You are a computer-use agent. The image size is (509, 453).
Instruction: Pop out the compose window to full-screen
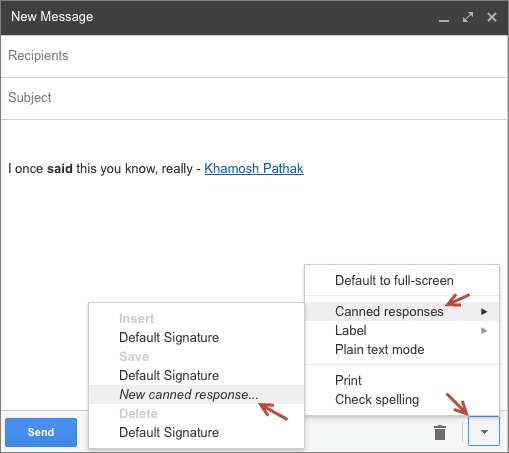[468, 17]
